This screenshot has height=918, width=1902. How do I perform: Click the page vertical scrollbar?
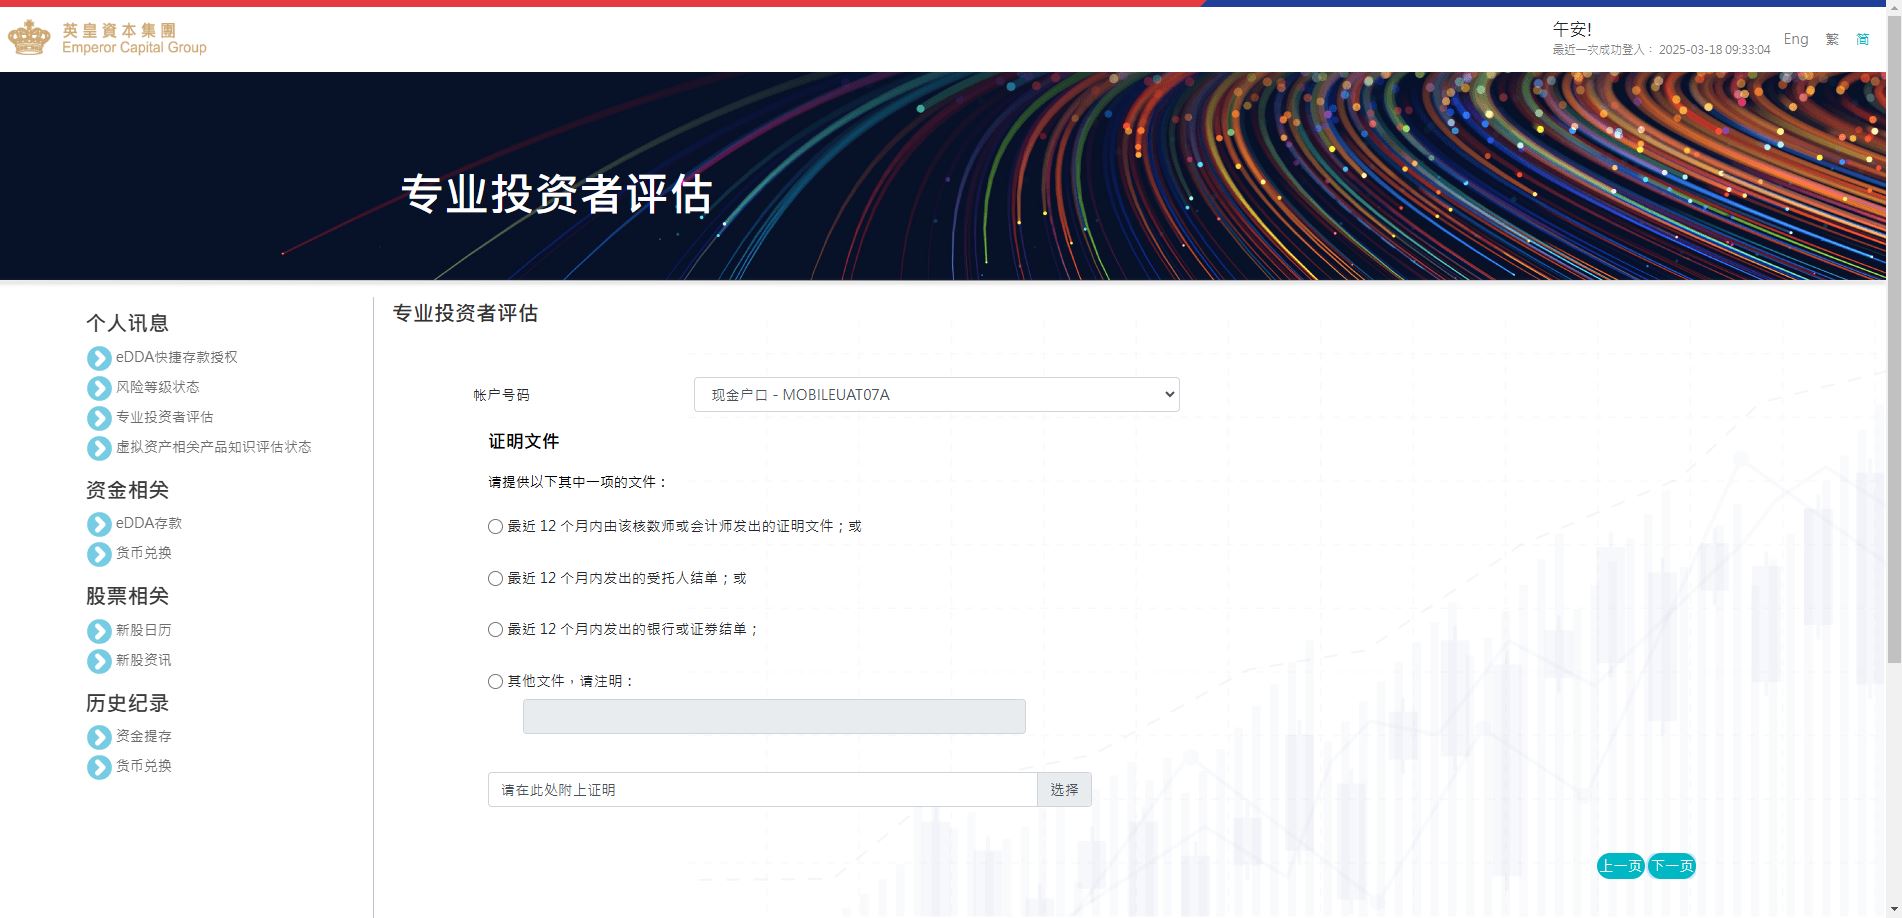tap(1894, 340)
